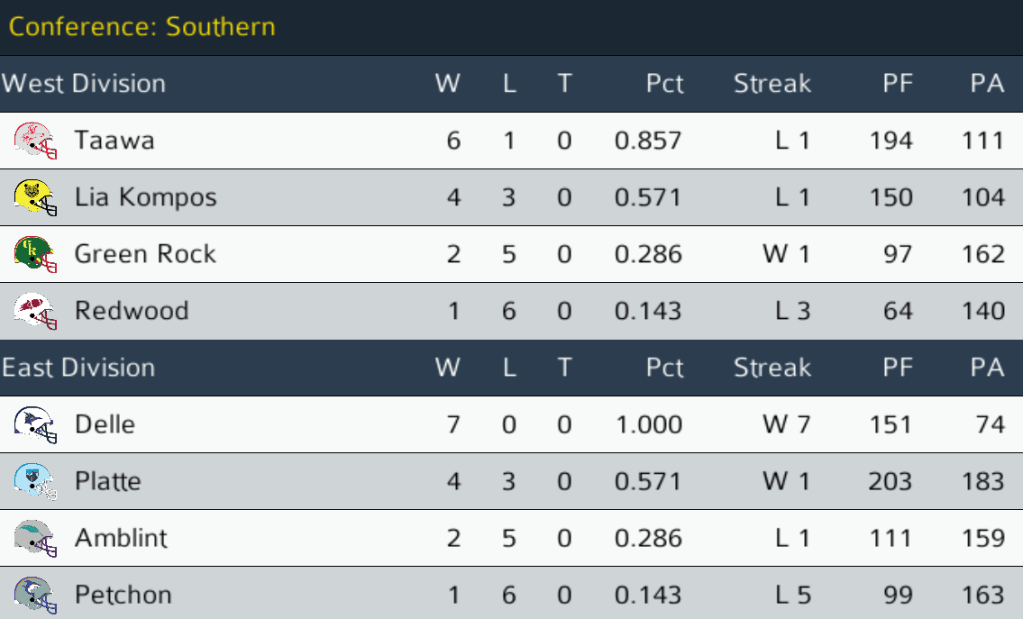Click the Redwood team helmet icon

point(35,311)
